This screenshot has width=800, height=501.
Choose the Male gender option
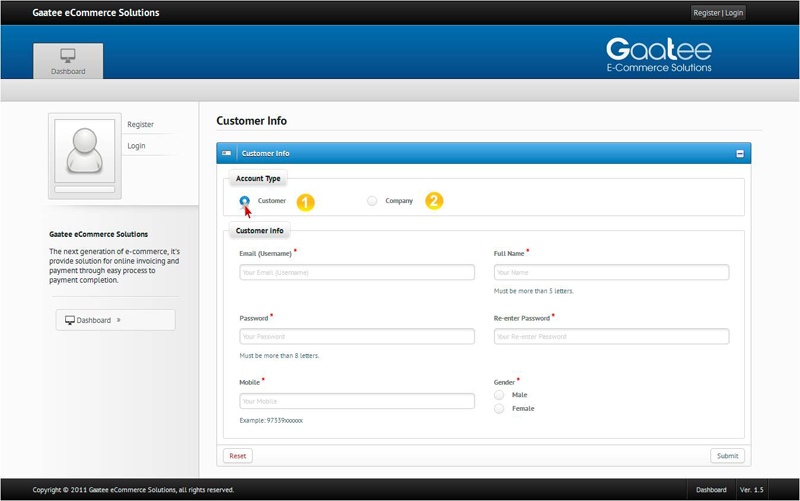point(499,395)
